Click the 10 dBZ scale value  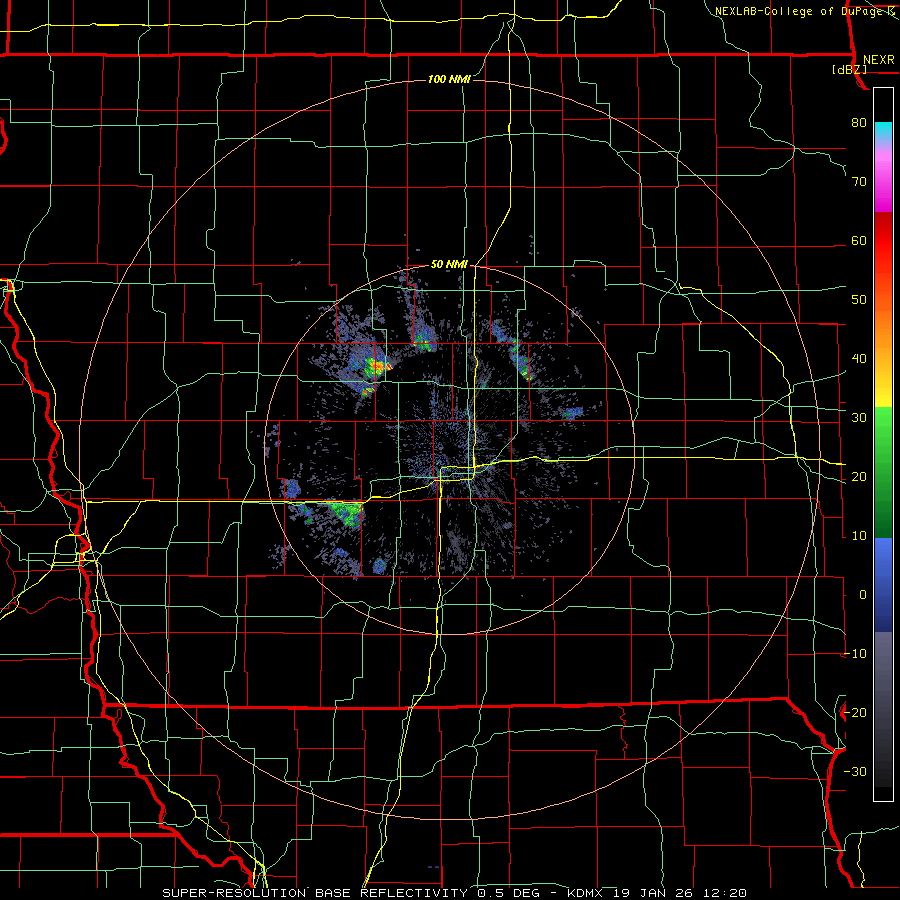(x=859, y=536)
